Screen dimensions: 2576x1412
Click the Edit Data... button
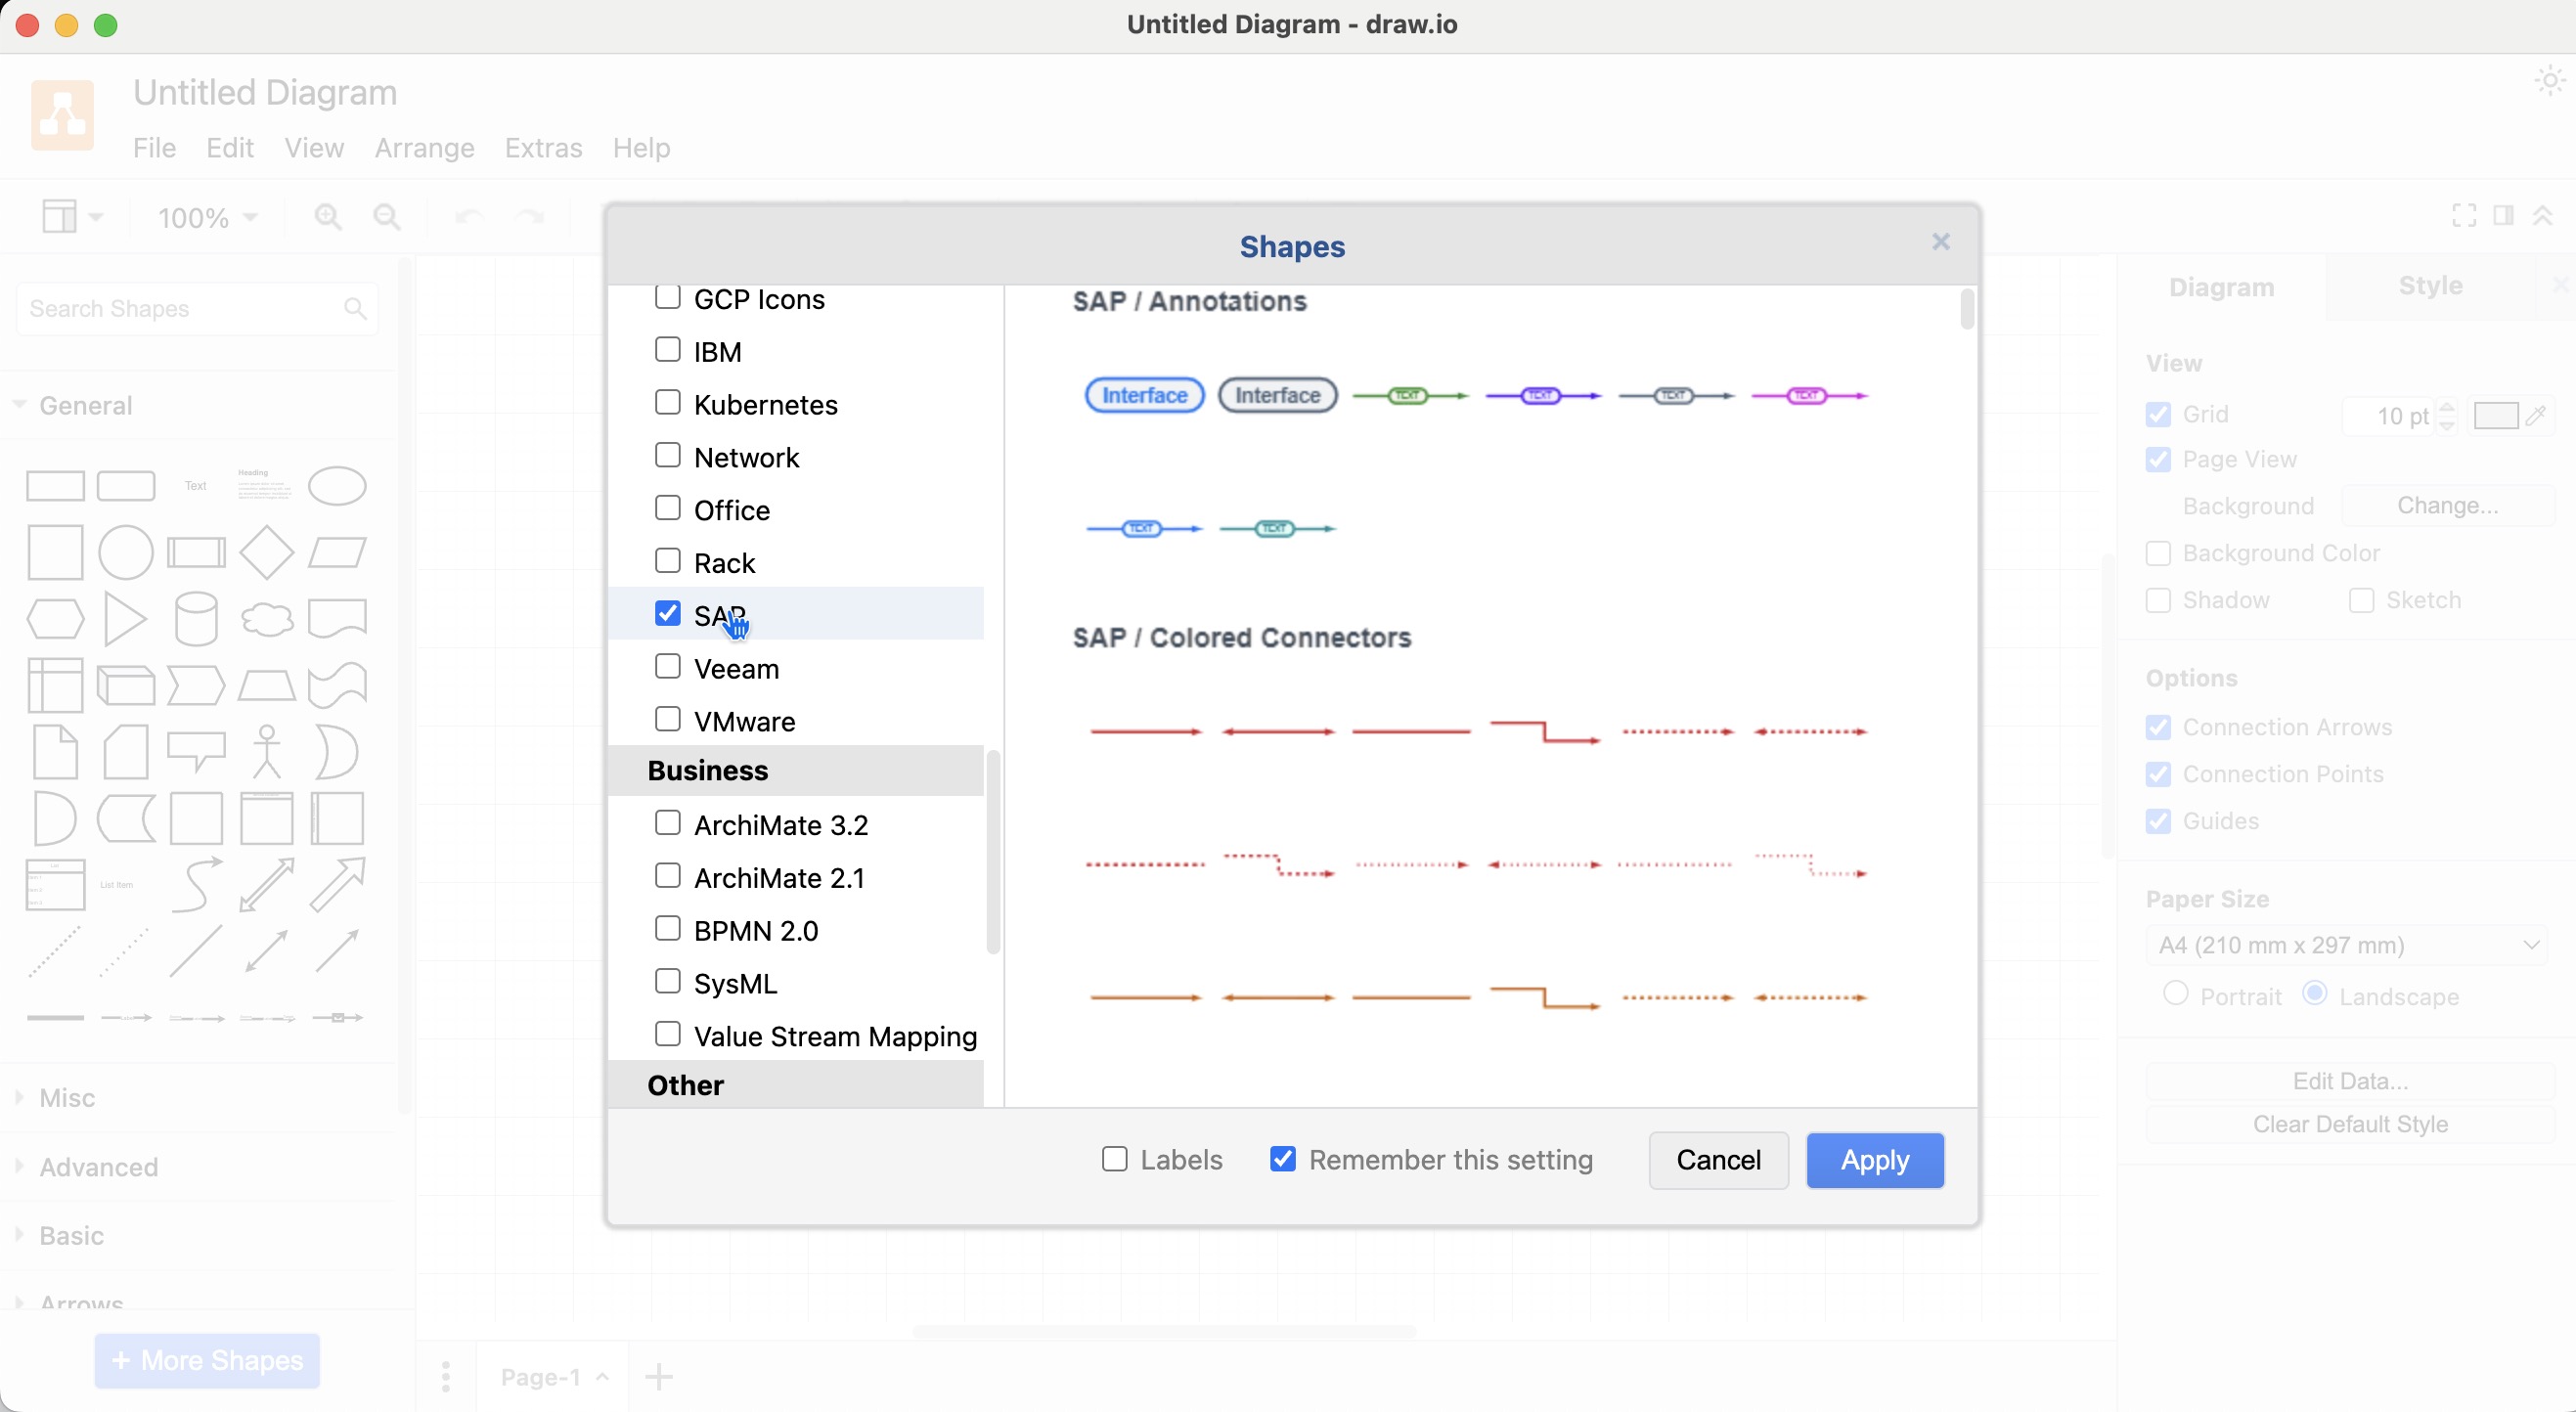point(2350,1081)
